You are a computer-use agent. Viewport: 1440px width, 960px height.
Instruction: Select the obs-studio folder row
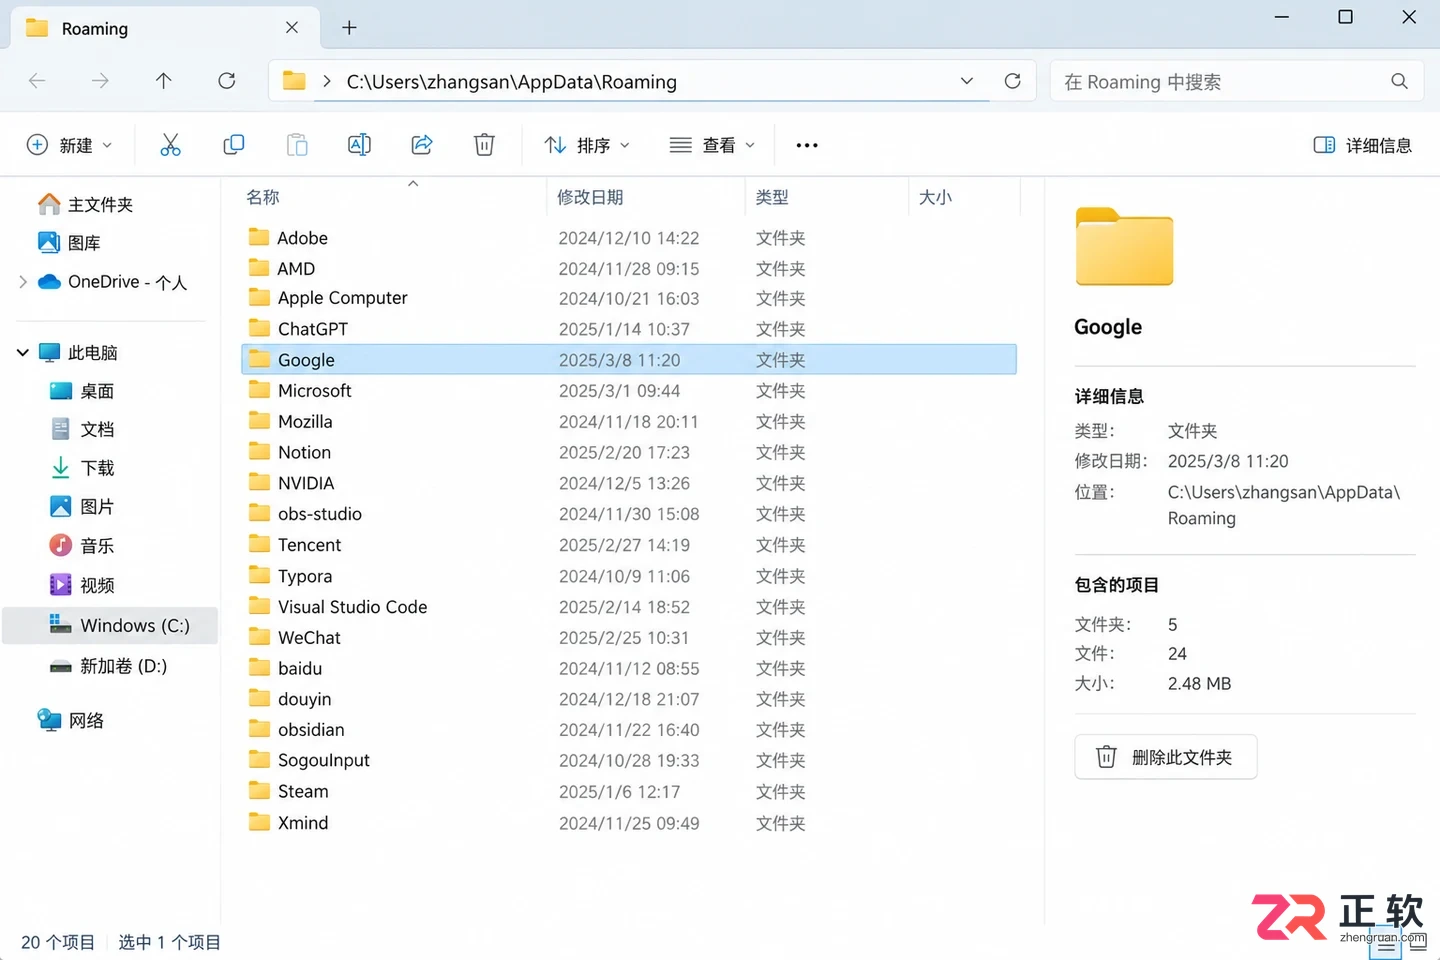point(629,514)
